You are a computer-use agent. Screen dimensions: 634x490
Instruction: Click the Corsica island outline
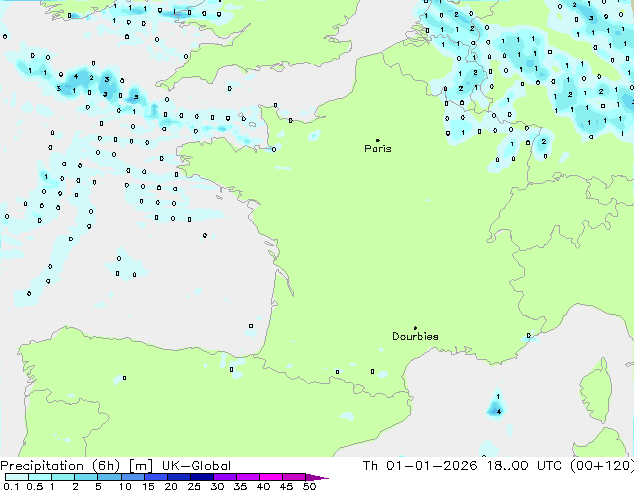click(x=597, y=391)
